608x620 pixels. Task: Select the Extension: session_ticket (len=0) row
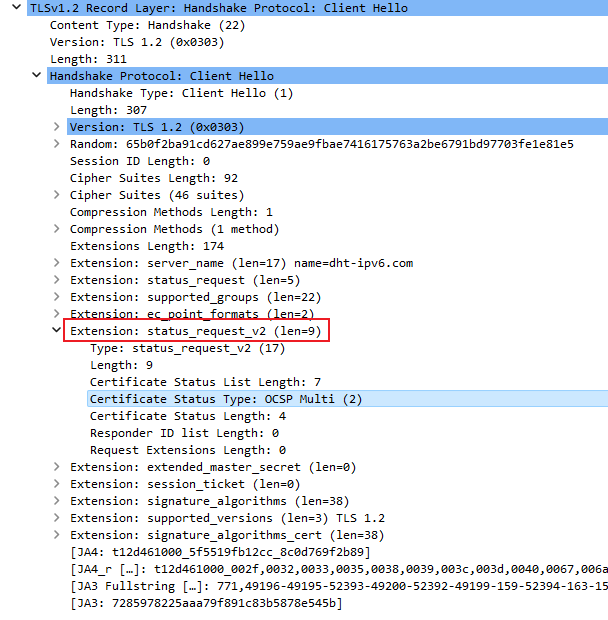coord(185,484)
